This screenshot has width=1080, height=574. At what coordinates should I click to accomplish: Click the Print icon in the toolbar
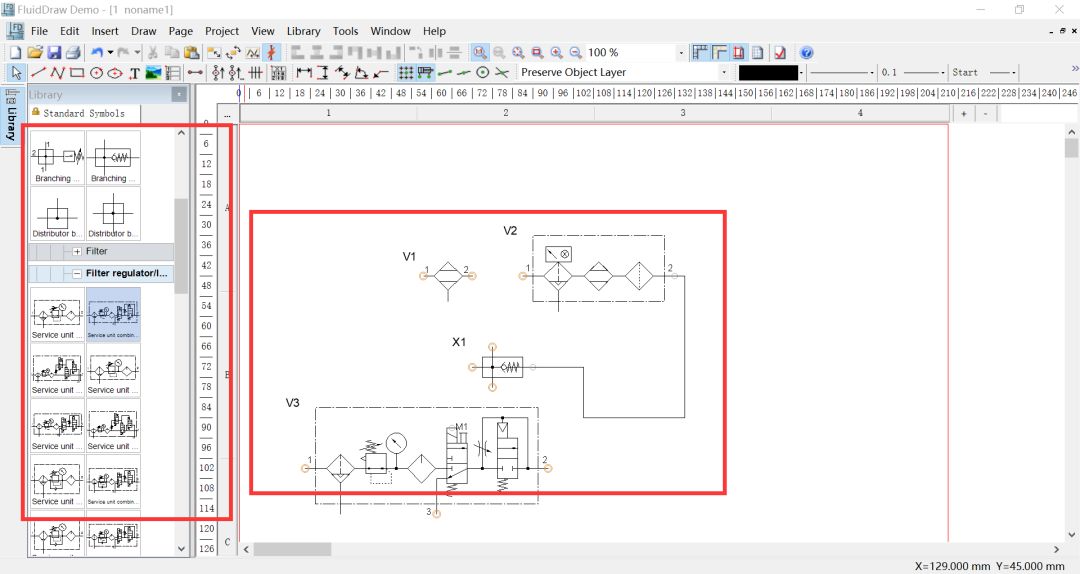pos(73,52)
